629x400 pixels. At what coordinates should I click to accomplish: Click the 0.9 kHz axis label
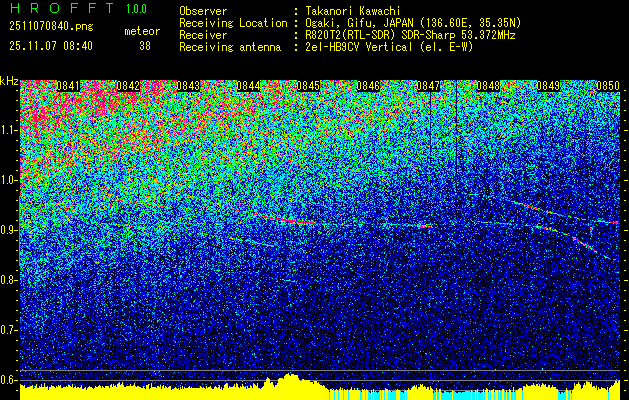coord(8,230)
